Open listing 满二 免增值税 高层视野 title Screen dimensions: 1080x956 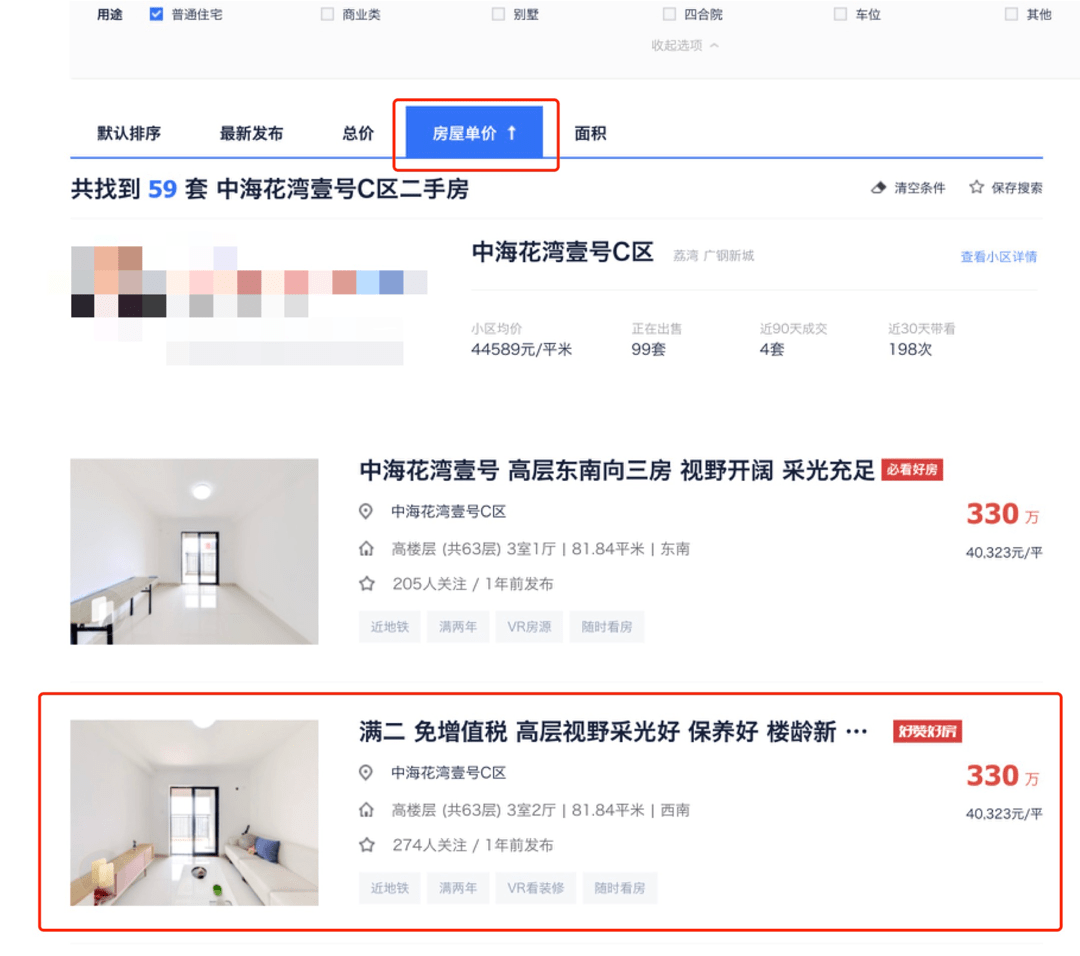pyautogui.click(x=613, y=731)
